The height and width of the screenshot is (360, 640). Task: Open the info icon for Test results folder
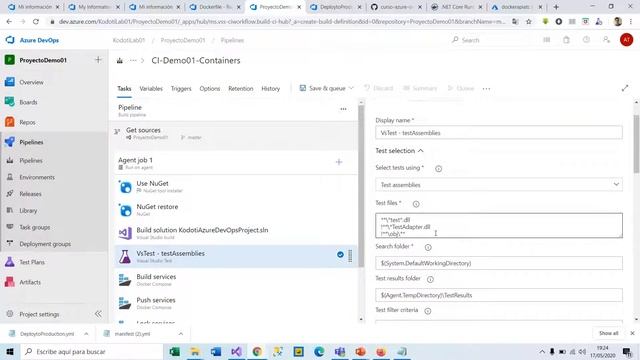coord(430,279)
